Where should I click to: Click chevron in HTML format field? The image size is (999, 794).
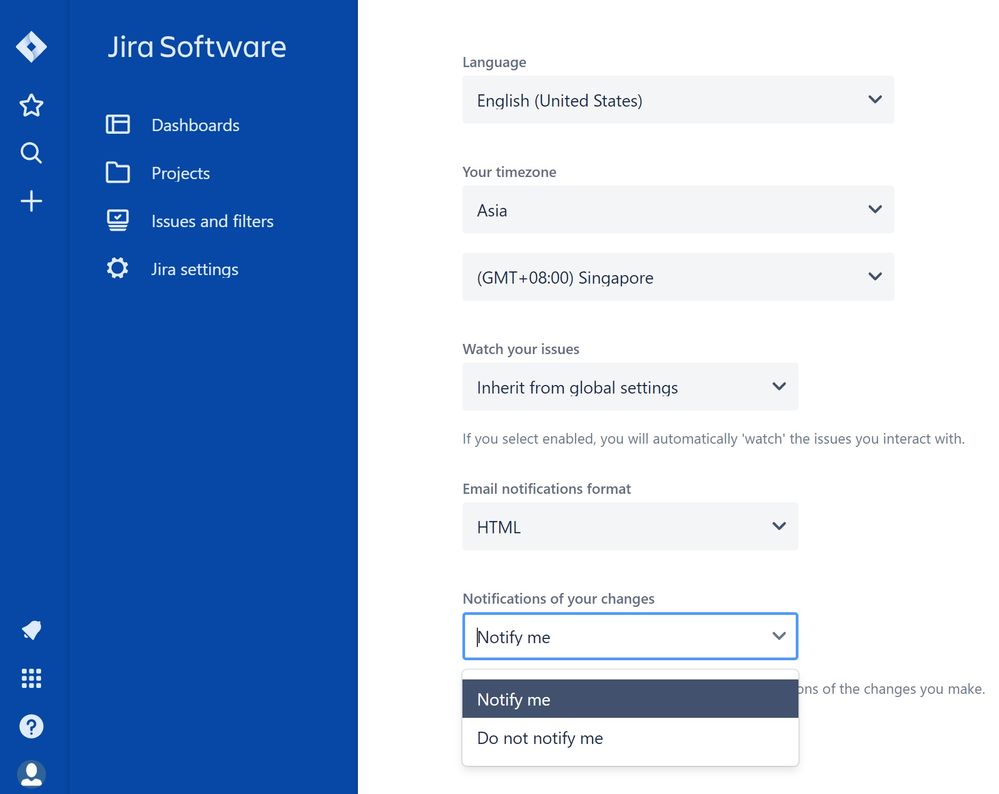click(779, 526)
